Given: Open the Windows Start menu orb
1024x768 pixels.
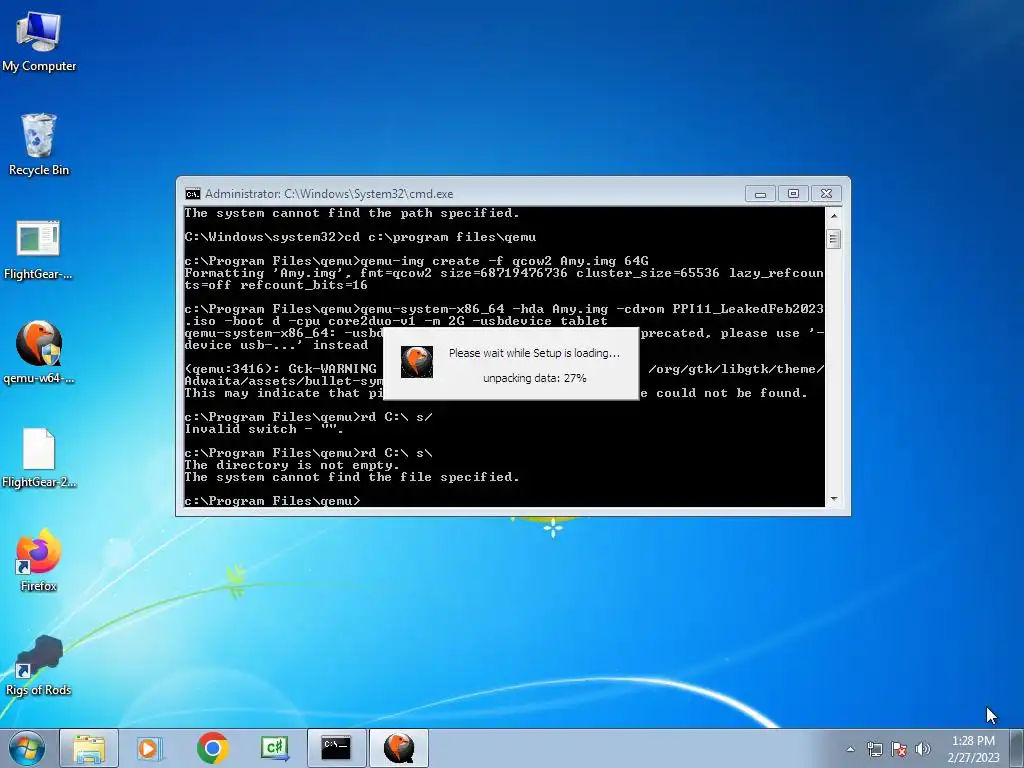Looking at the screenshot, I should 27,748.
